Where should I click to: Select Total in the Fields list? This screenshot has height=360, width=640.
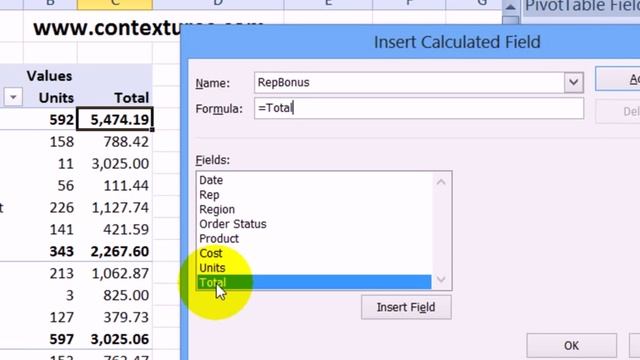(314, 282)
